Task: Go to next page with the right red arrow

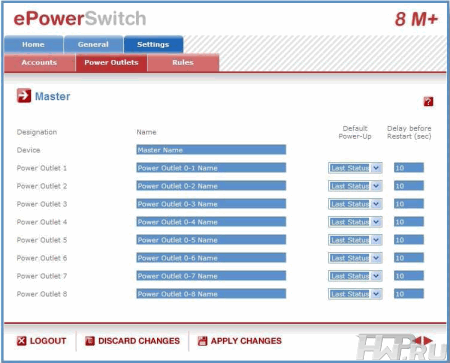Action: (x=428, y=340)
